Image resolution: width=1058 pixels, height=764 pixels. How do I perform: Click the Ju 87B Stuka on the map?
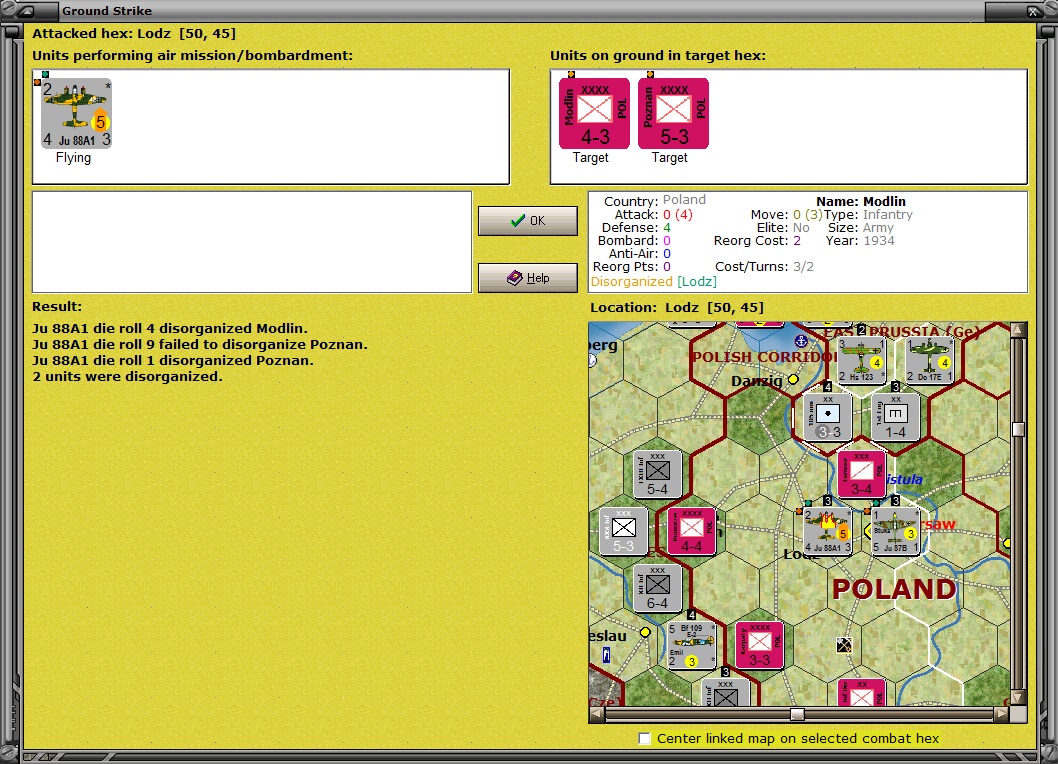click(895, 531)
